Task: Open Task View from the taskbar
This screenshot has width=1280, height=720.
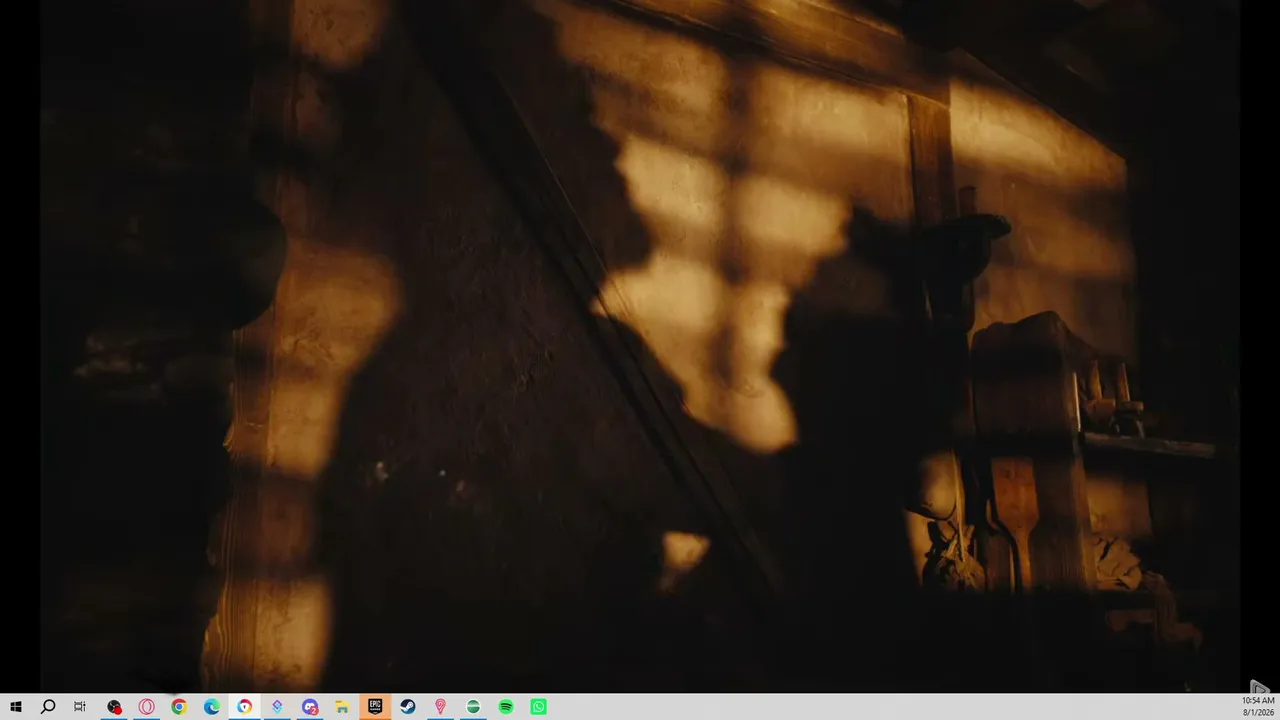Action: coord(80,707)
